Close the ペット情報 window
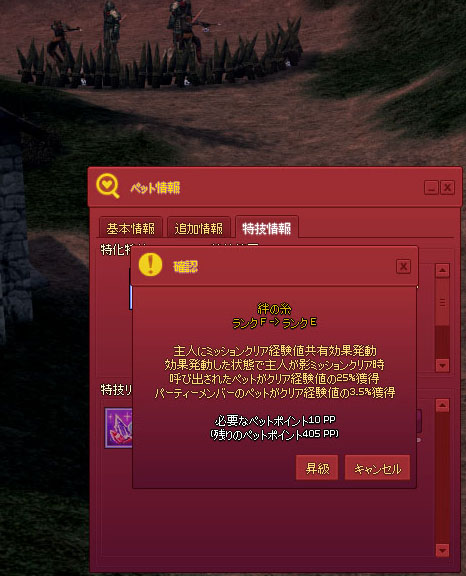This screenshot has height=576, width=466. click(x=448, y=188)
